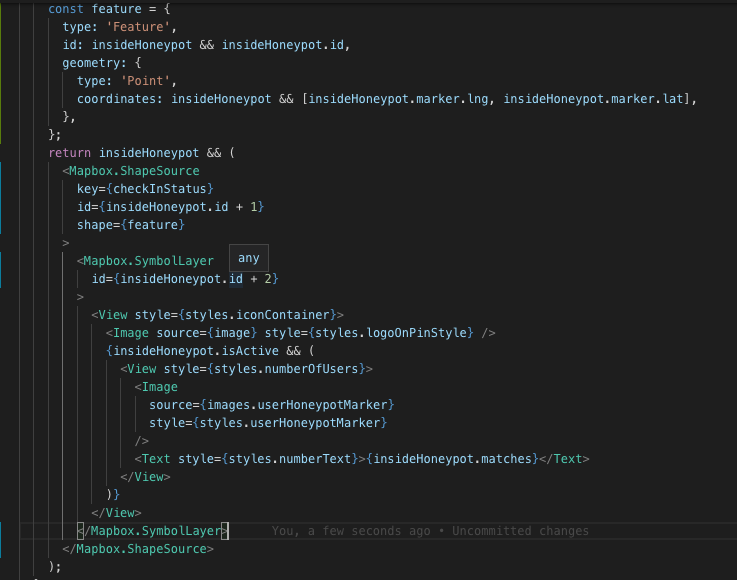Click 'insideHoneypot.isActive' condition
The width and height of the screenshot is (737, 580).
(196, 351)
